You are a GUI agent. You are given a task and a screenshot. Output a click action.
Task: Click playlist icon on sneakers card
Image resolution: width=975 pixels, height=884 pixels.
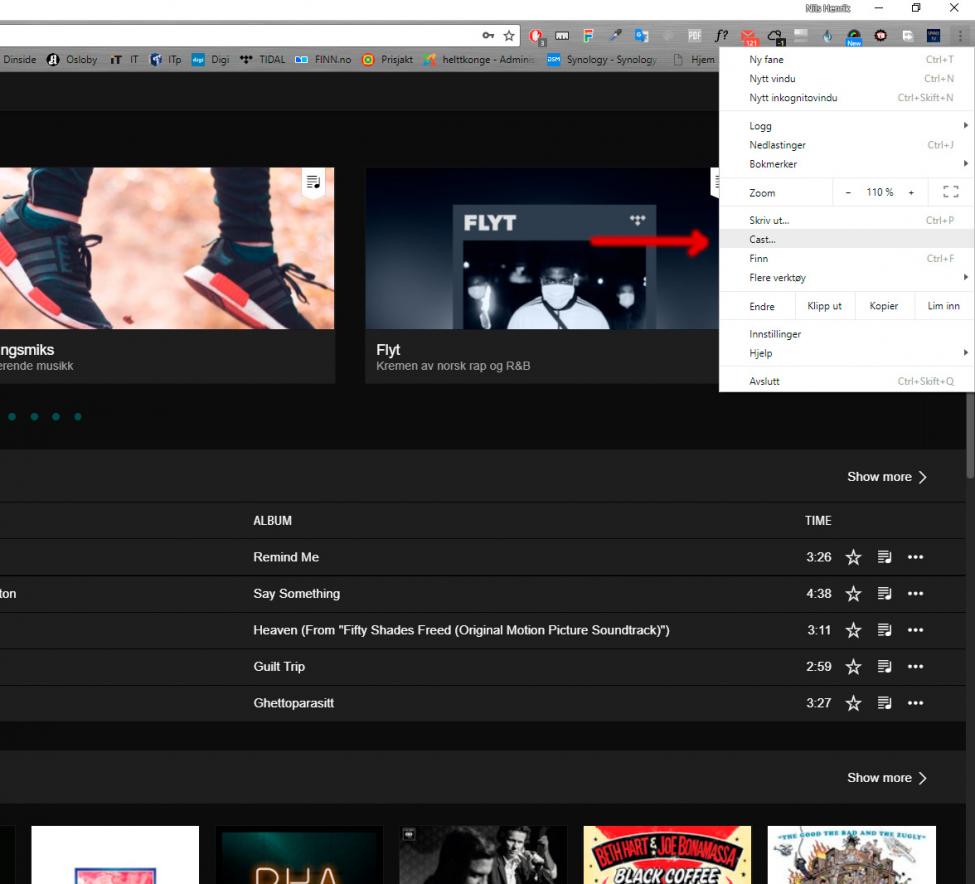[313, 182]
